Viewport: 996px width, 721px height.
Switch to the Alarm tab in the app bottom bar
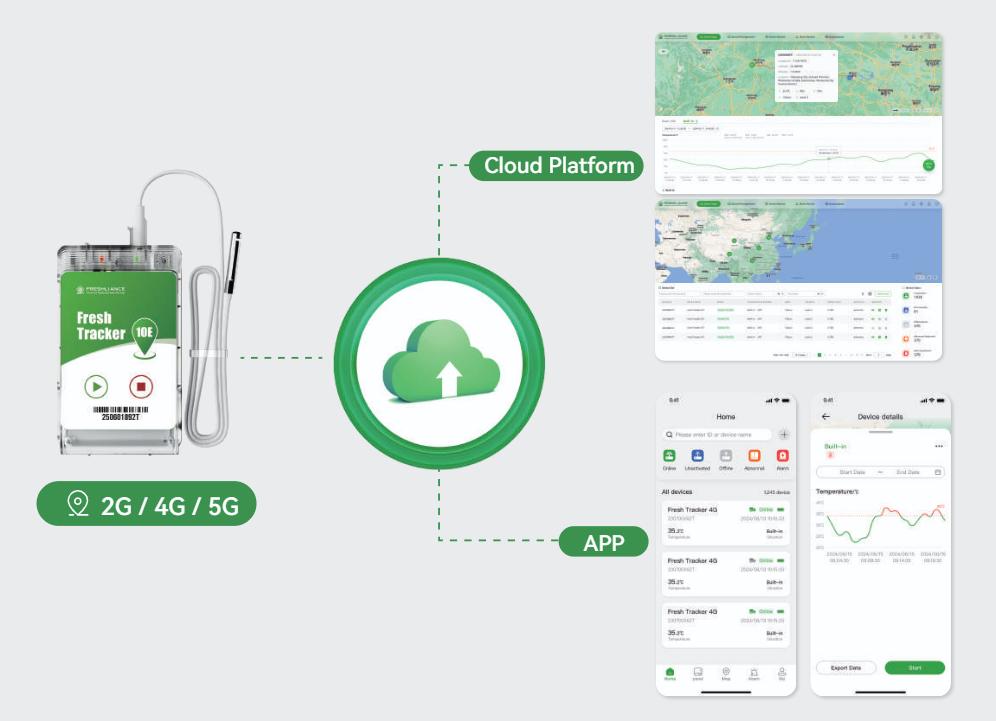(x=754, y=674)
